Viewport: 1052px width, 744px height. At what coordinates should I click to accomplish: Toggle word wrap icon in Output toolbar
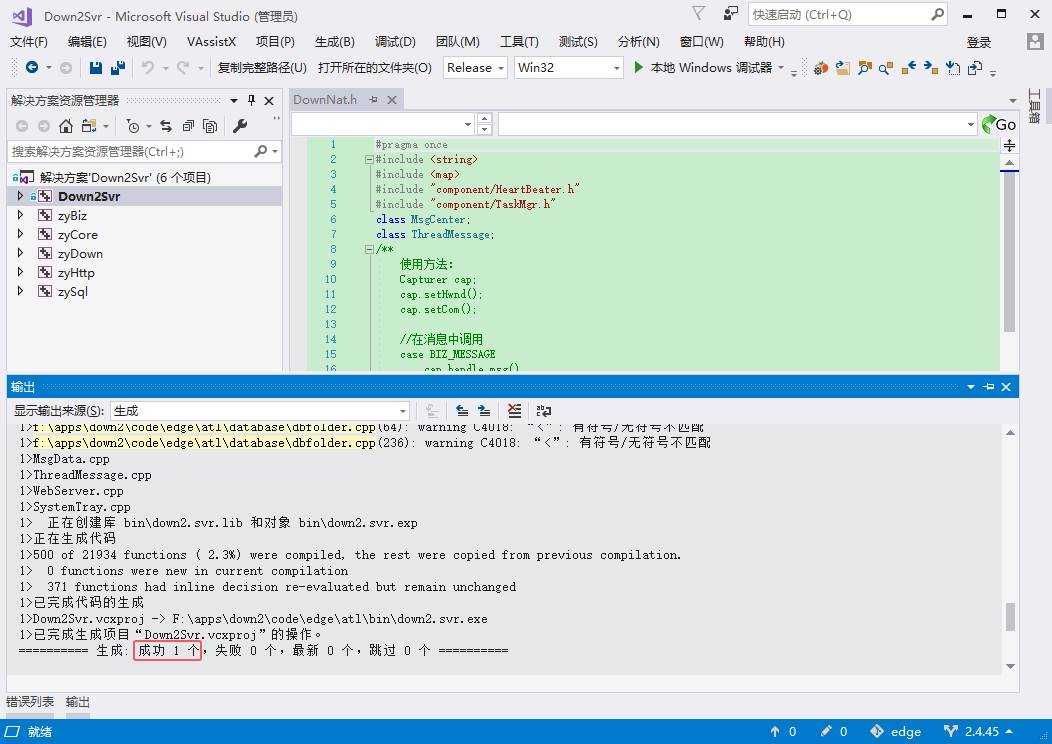543,411
